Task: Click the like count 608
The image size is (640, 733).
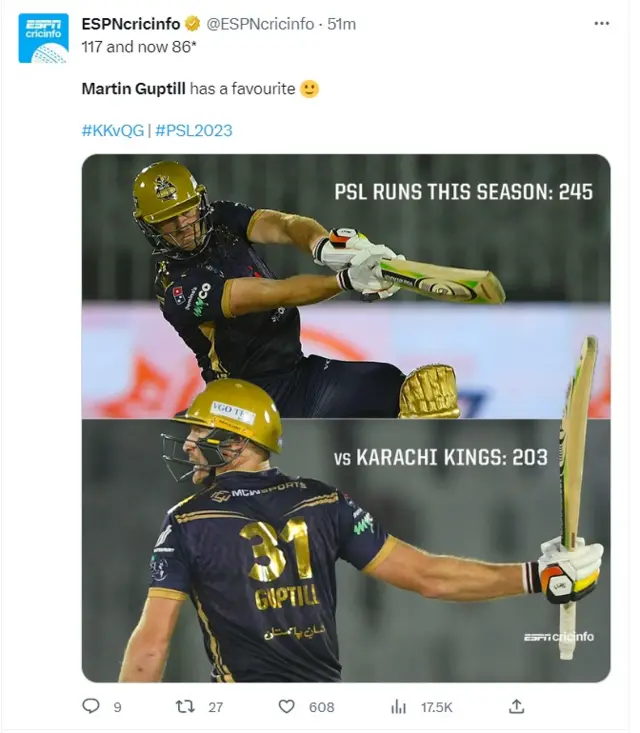Action: [321, 707]
